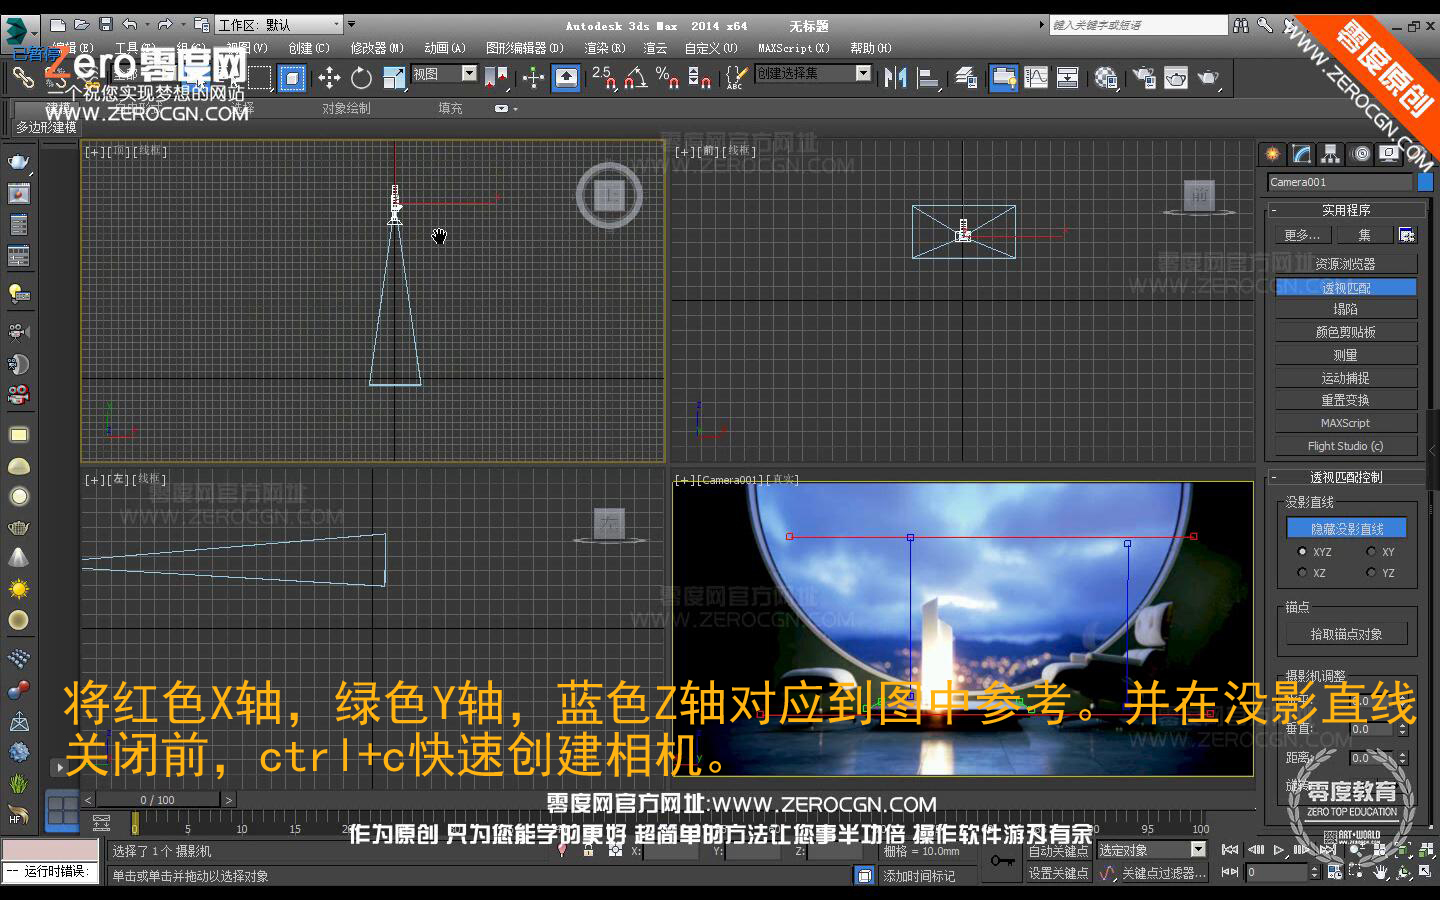
Task: Select the Rotate transform tool
Action: click(x=361, y=78)
